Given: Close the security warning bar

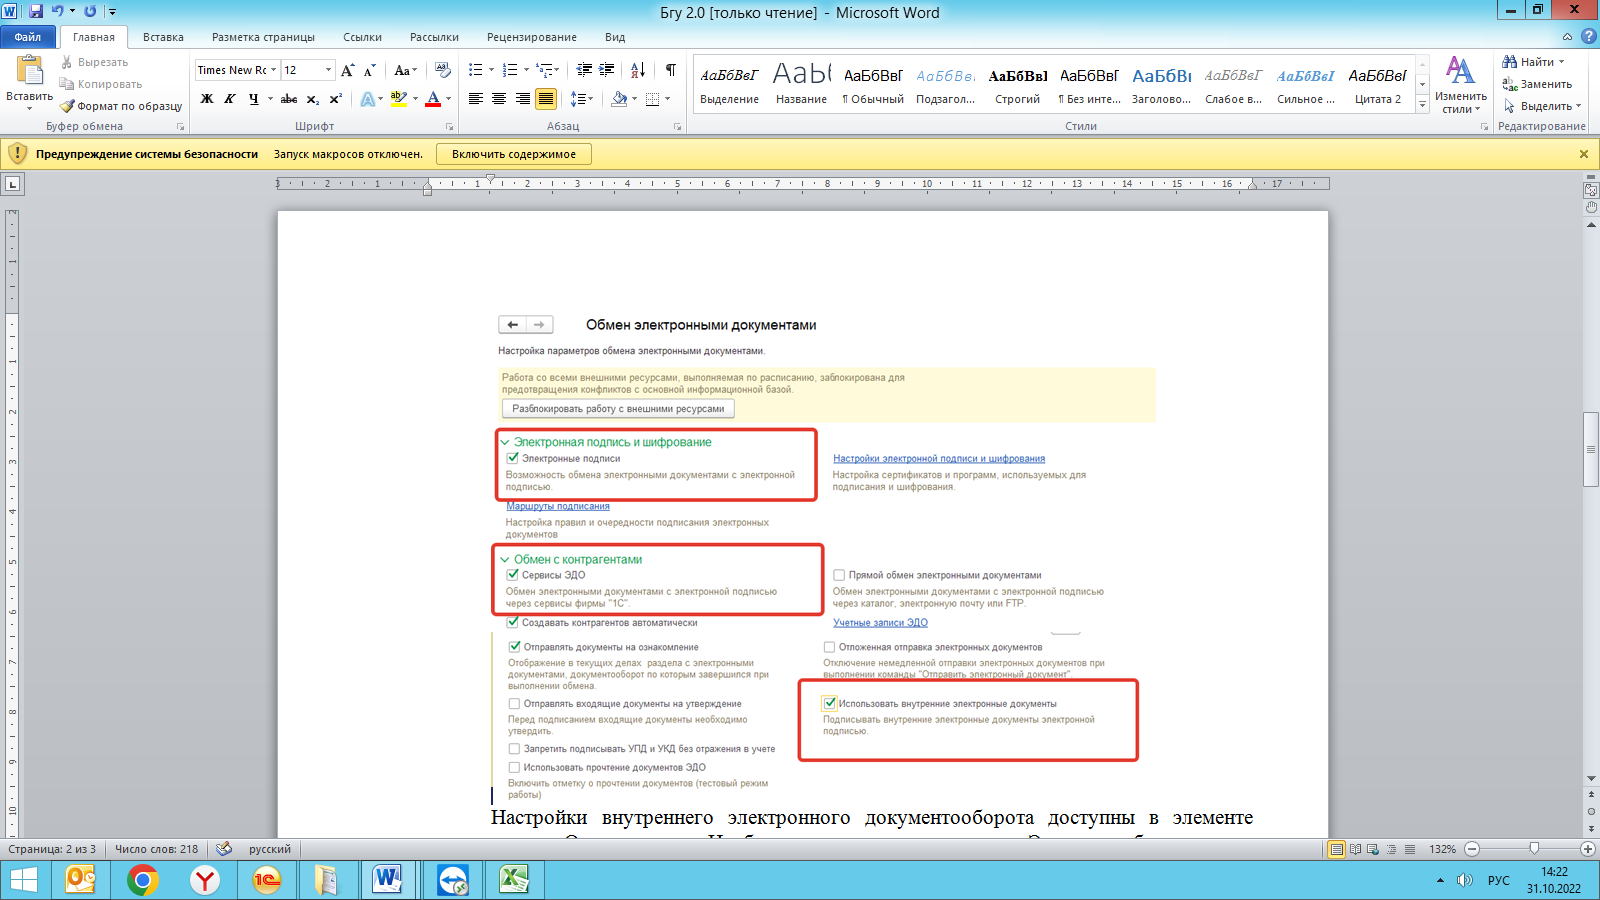Looking at the screenshot, I should tap(1583, 154).
